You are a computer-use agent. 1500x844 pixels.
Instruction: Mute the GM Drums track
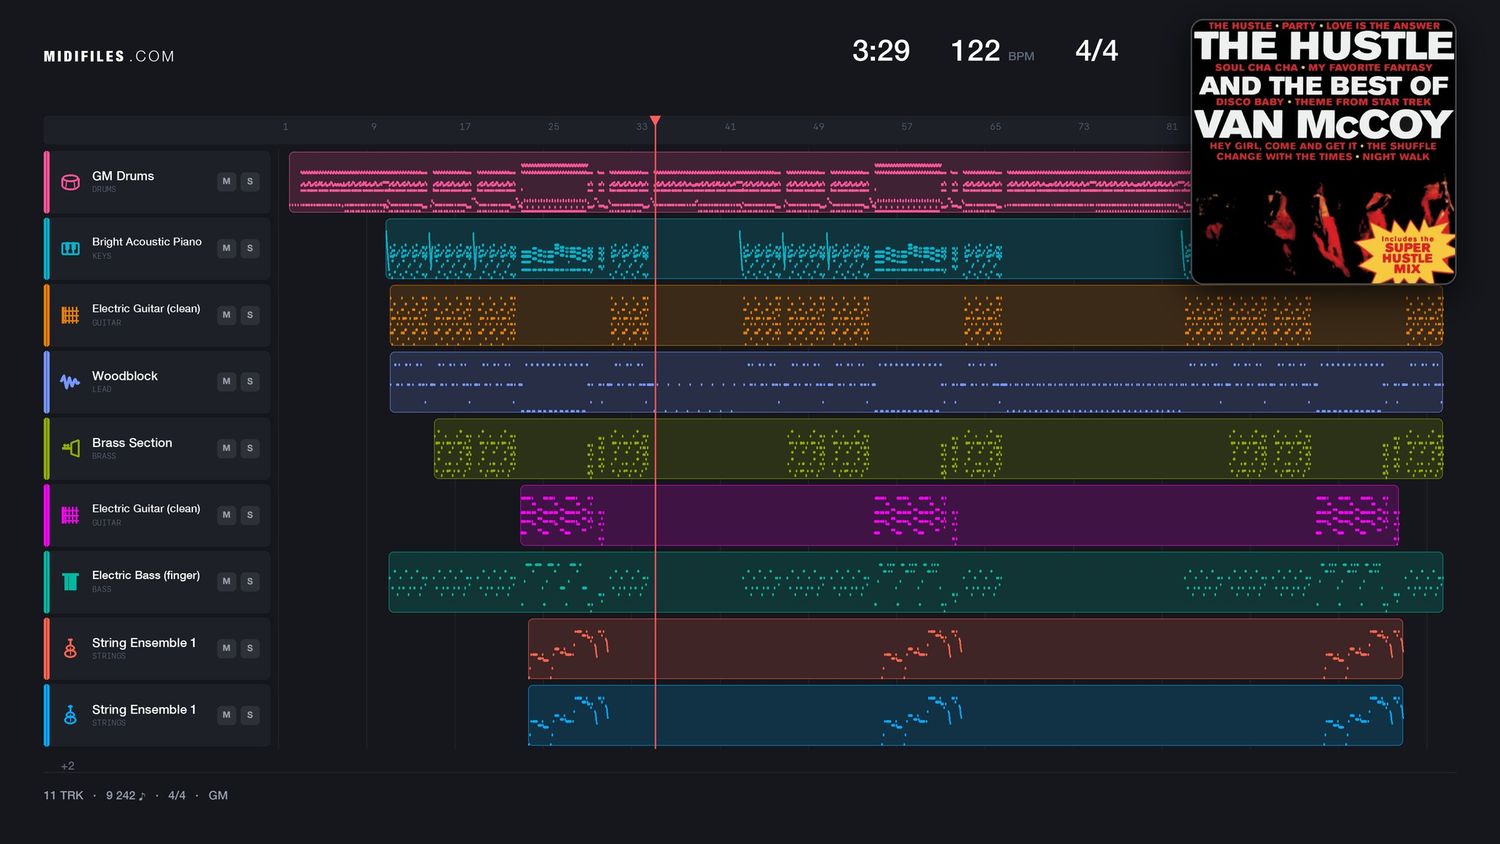[x=227, y=182]
